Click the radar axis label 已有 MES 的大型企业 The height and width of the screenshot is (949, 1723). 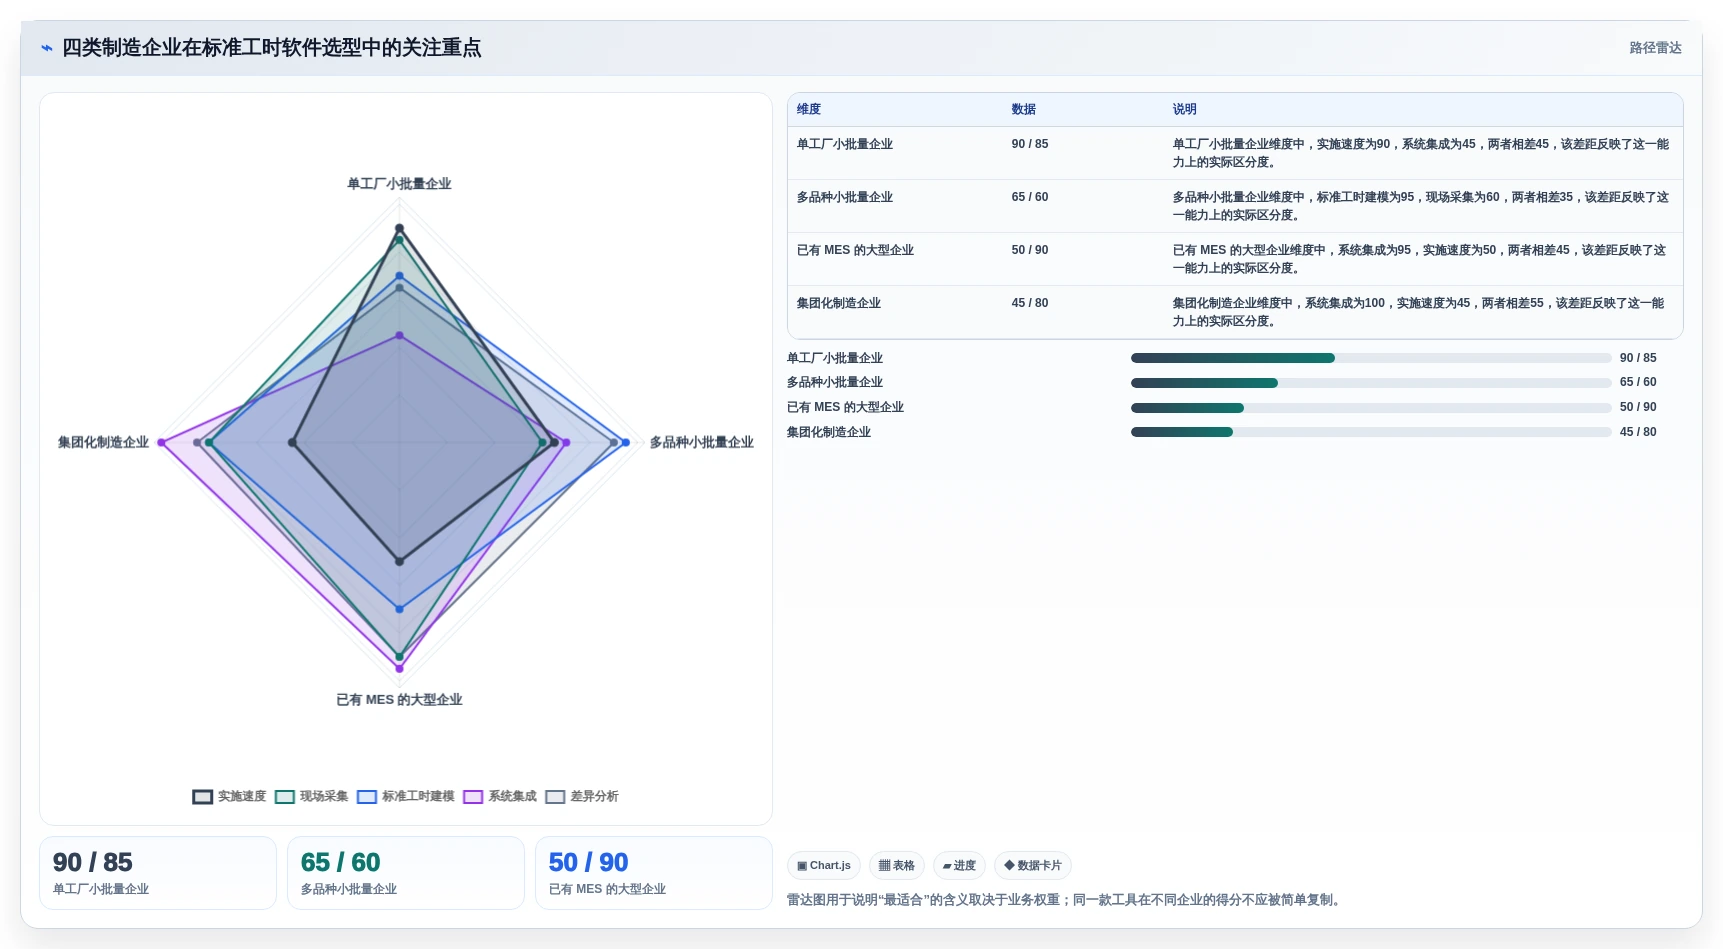click(x=399, y=700)
